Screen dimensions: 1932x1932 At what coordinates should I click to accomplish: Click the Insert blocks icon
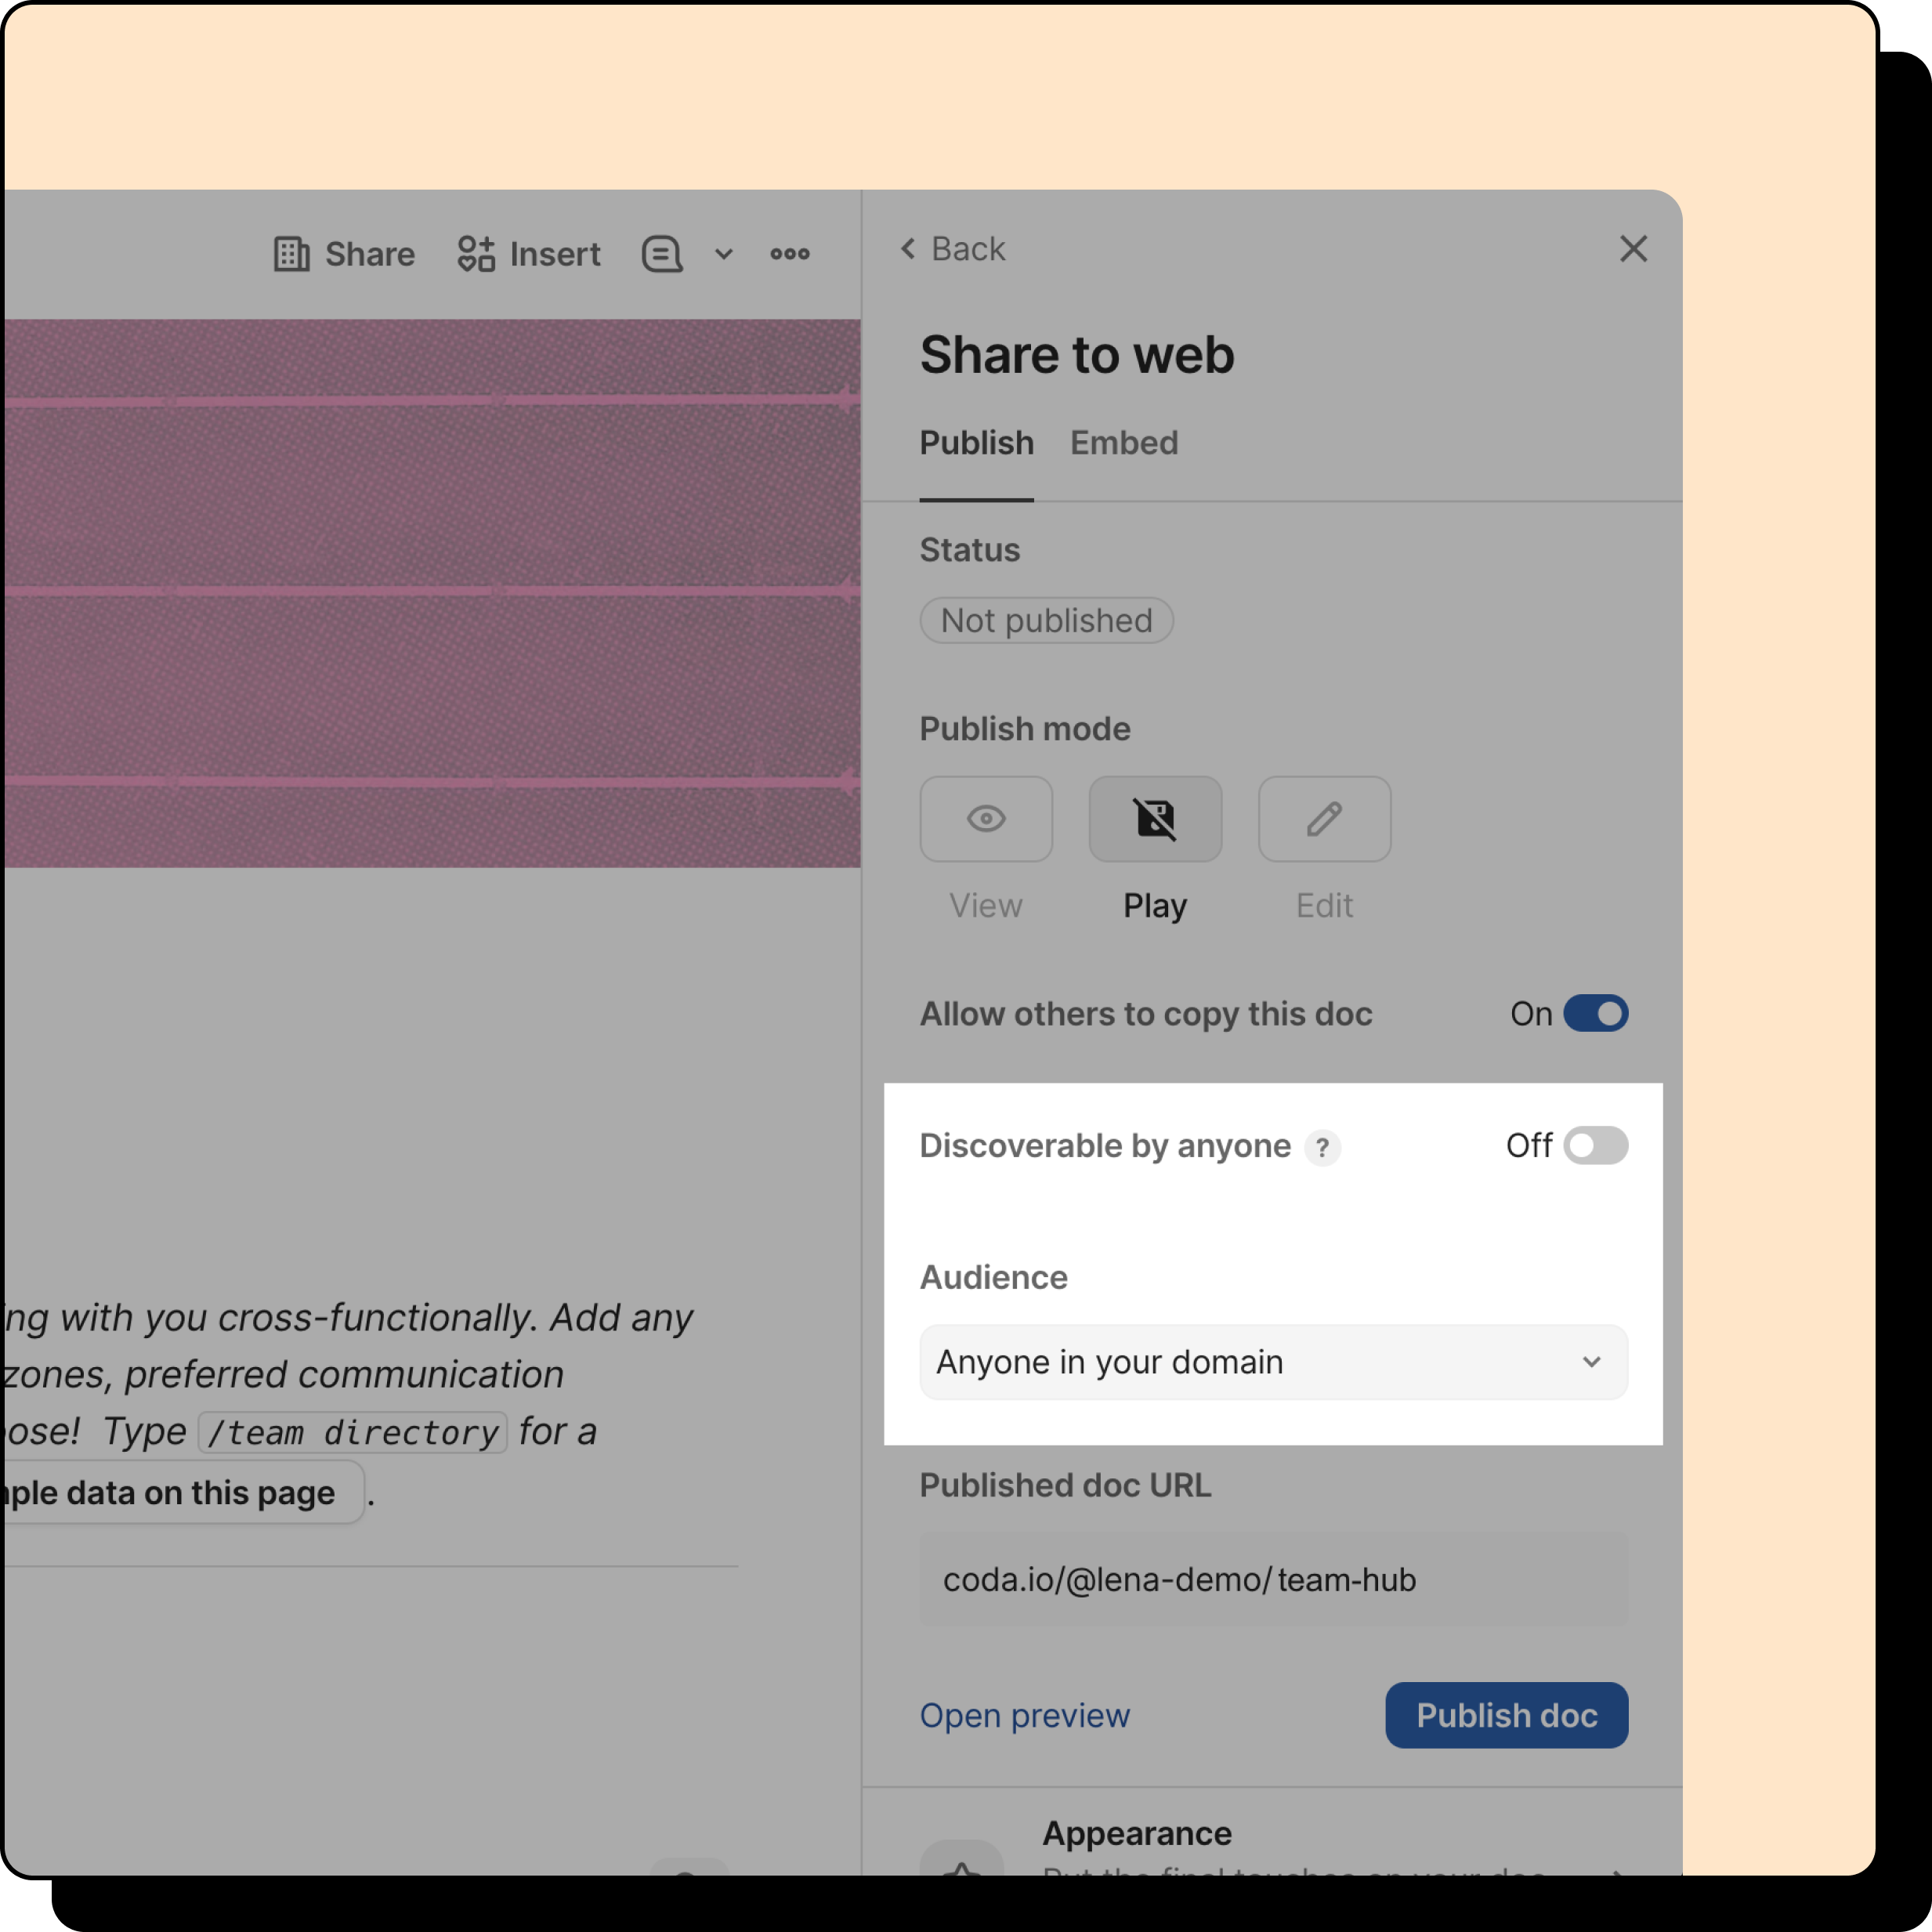tap(476, 254)
